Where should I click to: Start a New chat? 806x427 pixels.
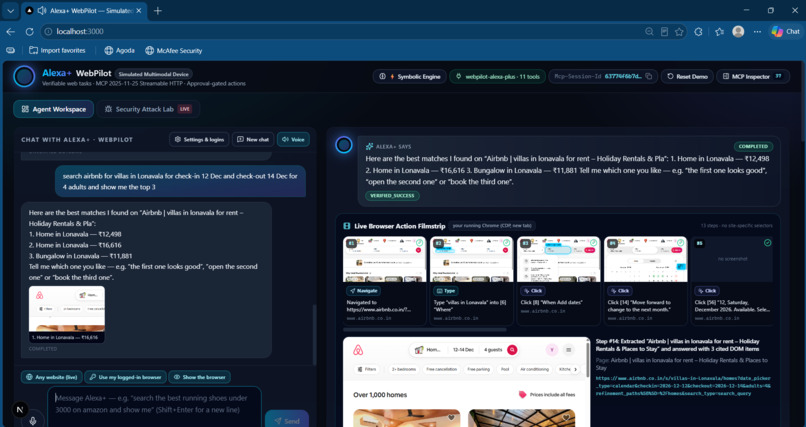(x=253, y=139)
